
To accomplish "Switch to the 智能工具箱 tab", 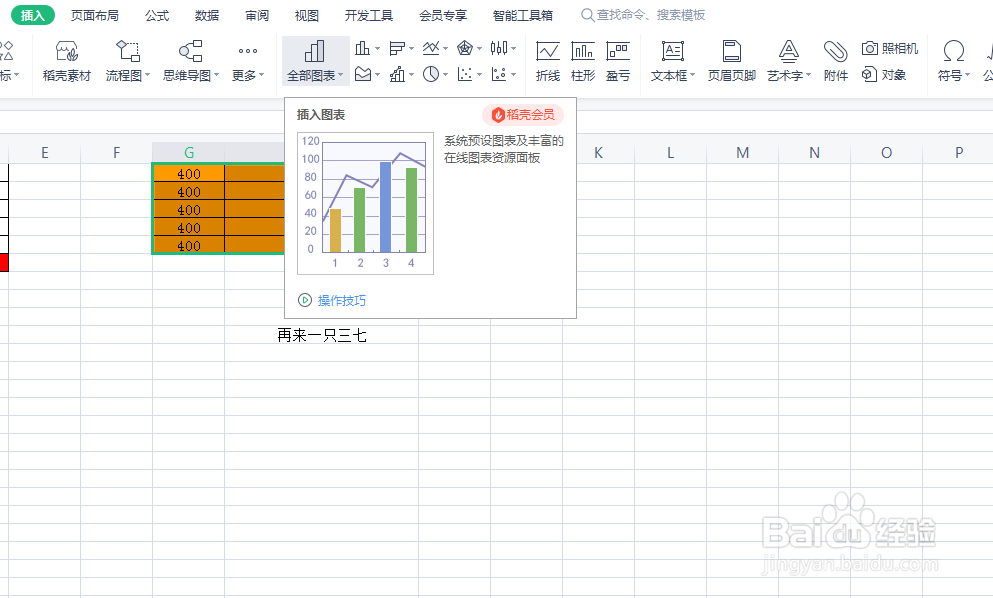I will coord(522,15).
